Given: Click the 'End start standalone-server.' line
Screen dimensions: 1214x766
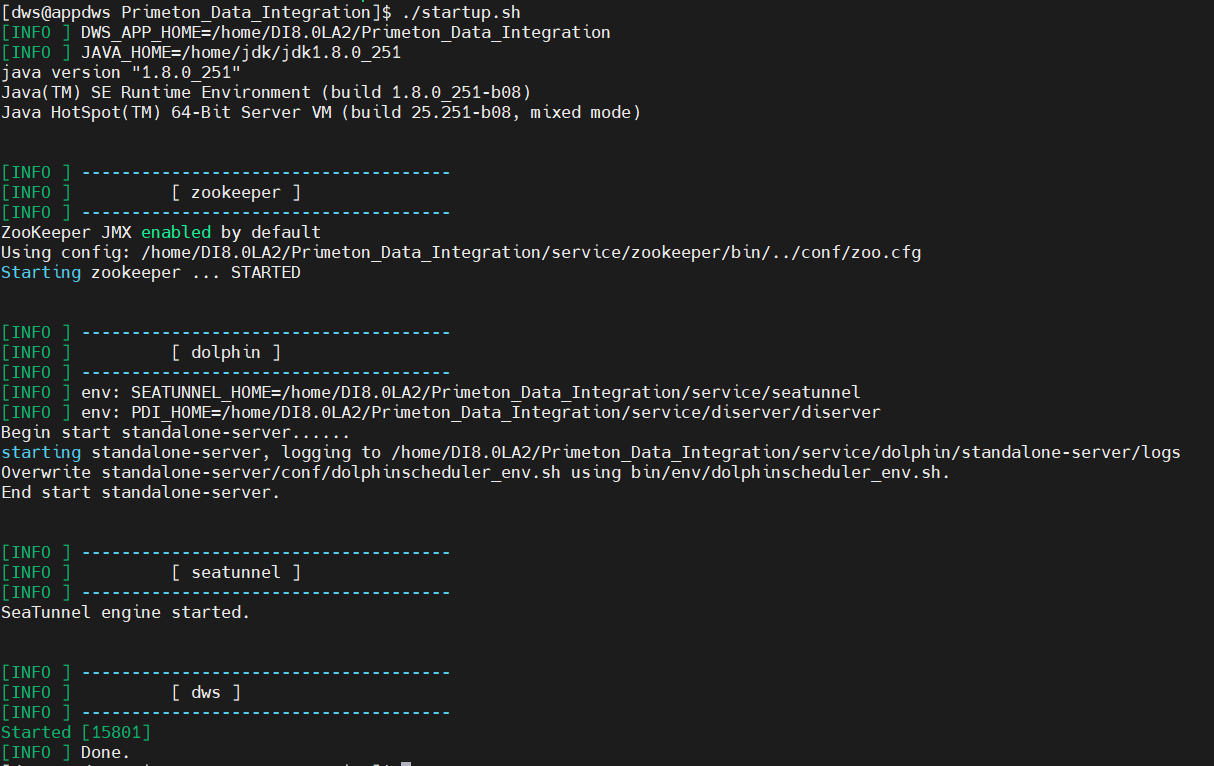Looking at the screenshot, I should [x=141, y=492].
